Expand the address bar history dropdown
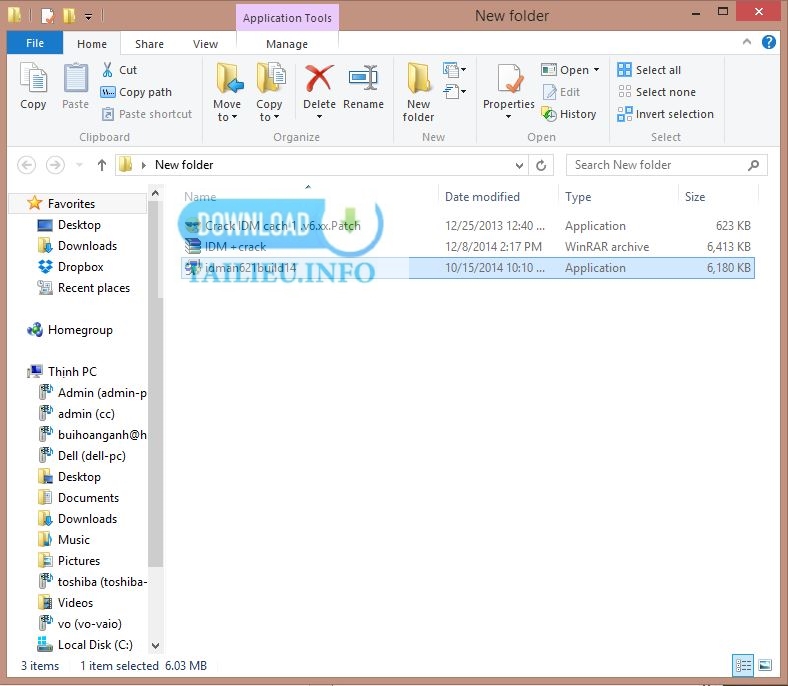 pos(519,165)
